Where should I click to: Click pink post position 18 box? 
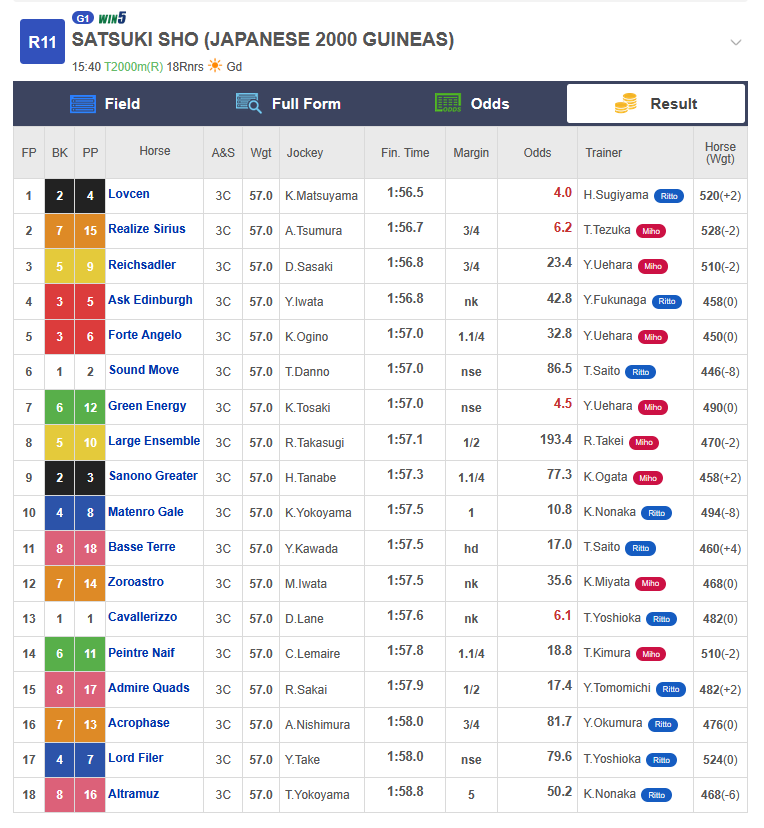coord(90,549)
